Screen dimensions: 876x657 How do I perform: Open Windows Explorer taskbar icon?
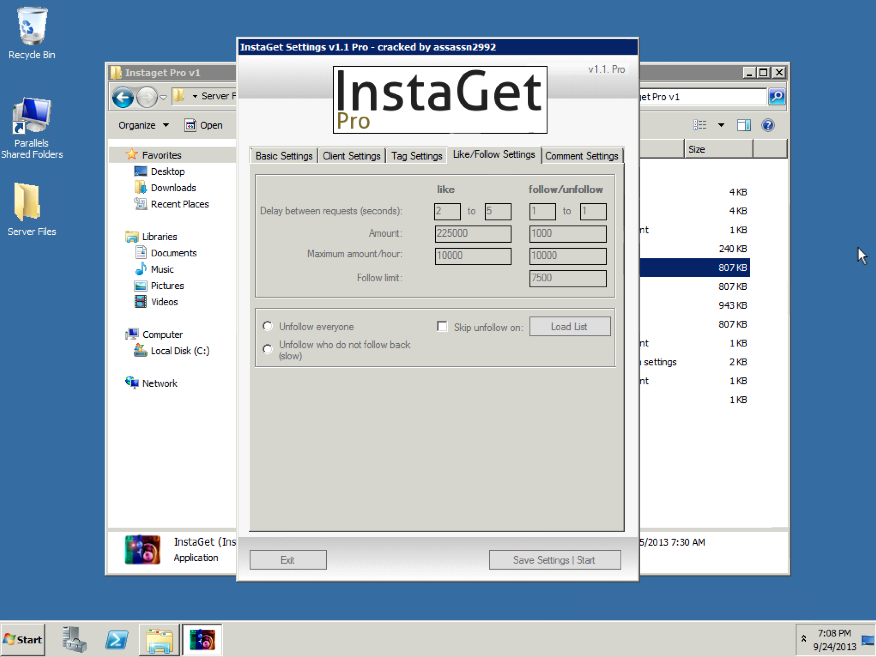(159, 640)
